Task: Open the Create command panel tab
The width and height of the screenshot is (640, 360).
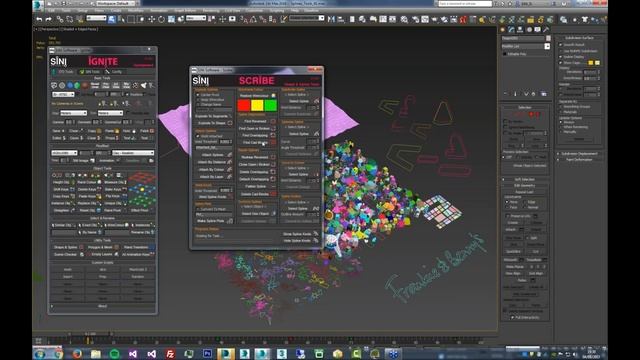Action: 502,29
